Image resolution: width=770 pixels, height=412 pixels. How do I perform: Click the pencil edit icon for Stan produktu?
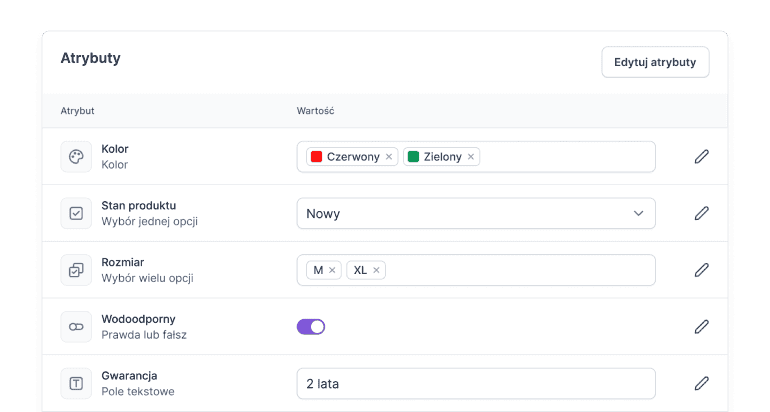(701, 213)
